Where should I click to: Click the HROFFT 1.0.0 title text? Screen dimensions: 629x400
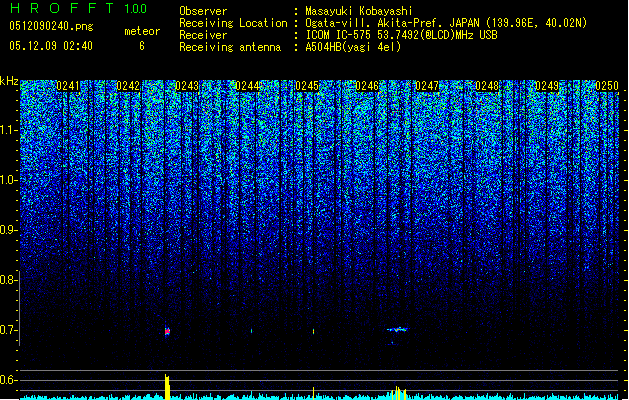point(79,8)
